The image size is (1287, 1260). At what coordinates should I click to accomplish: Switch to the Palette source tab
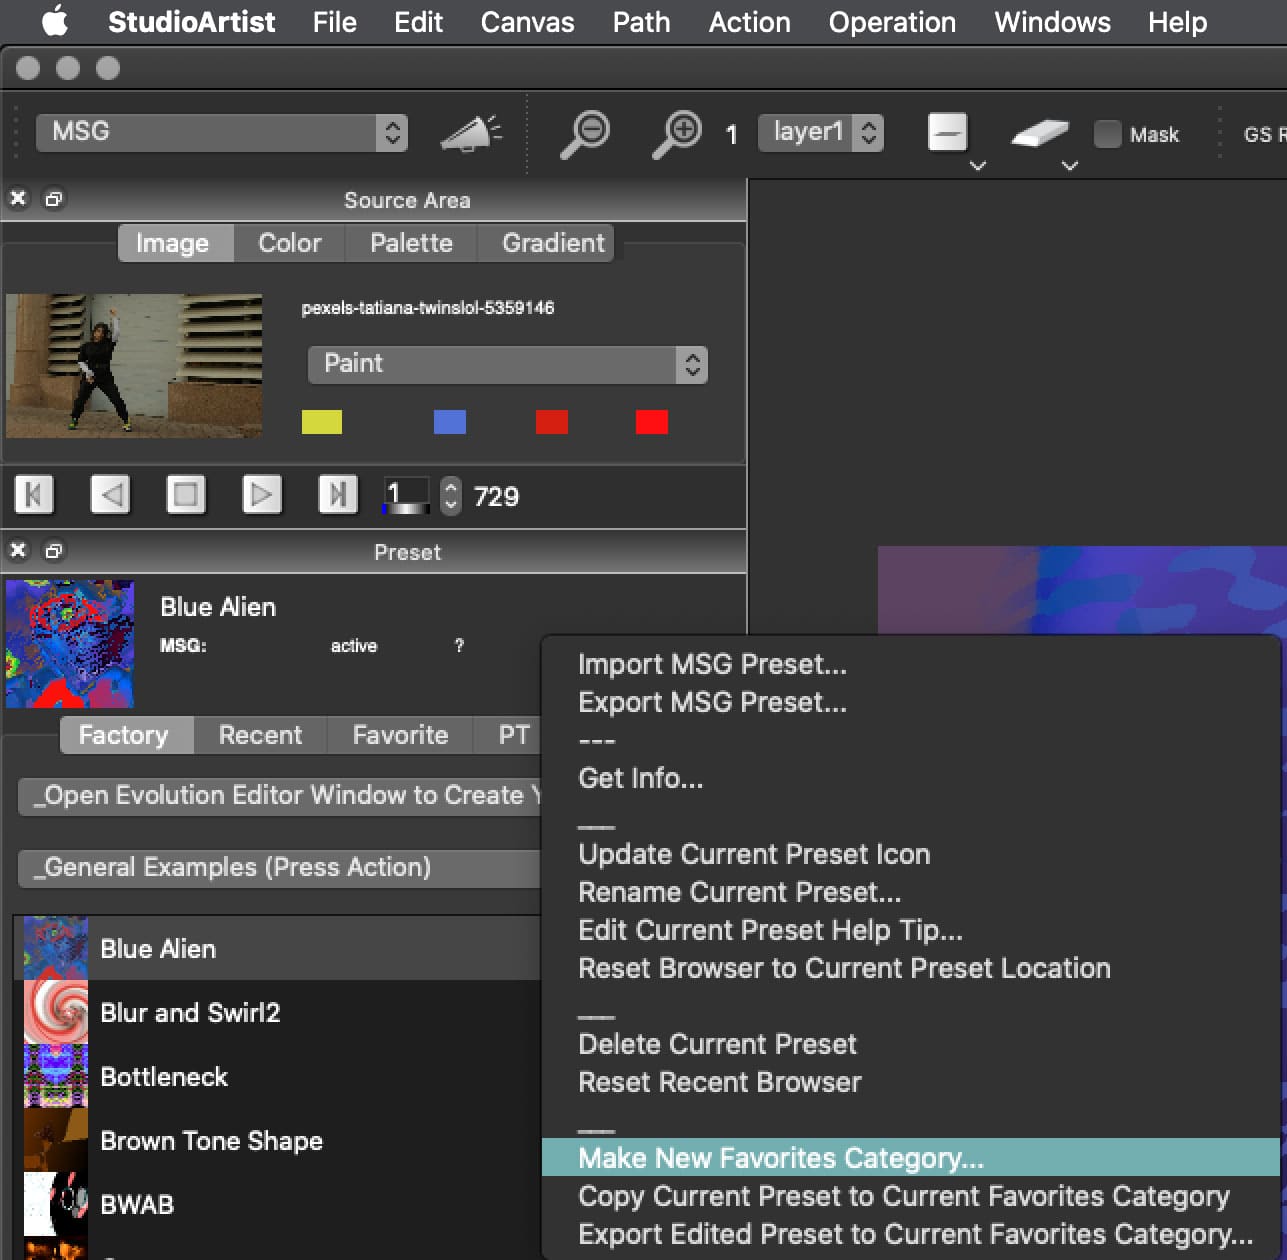pyautogui.click(x=411, y=243)
